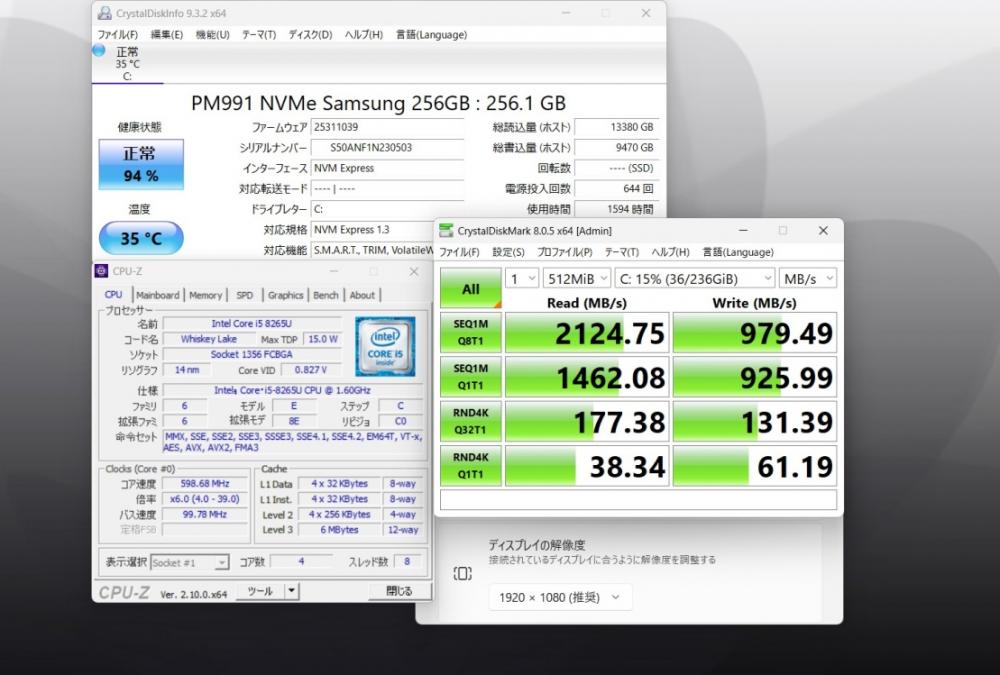Image resolution: width=1000 pixels, height=675 pixels.
Task: Open 設定(S) menu in CrystalDiskMark
Action: pos(508,252)
